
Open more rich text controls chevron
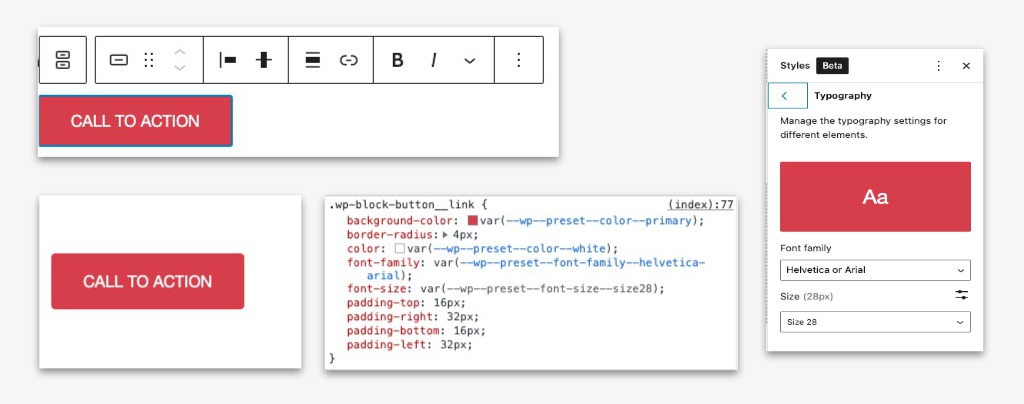[470, 61]
